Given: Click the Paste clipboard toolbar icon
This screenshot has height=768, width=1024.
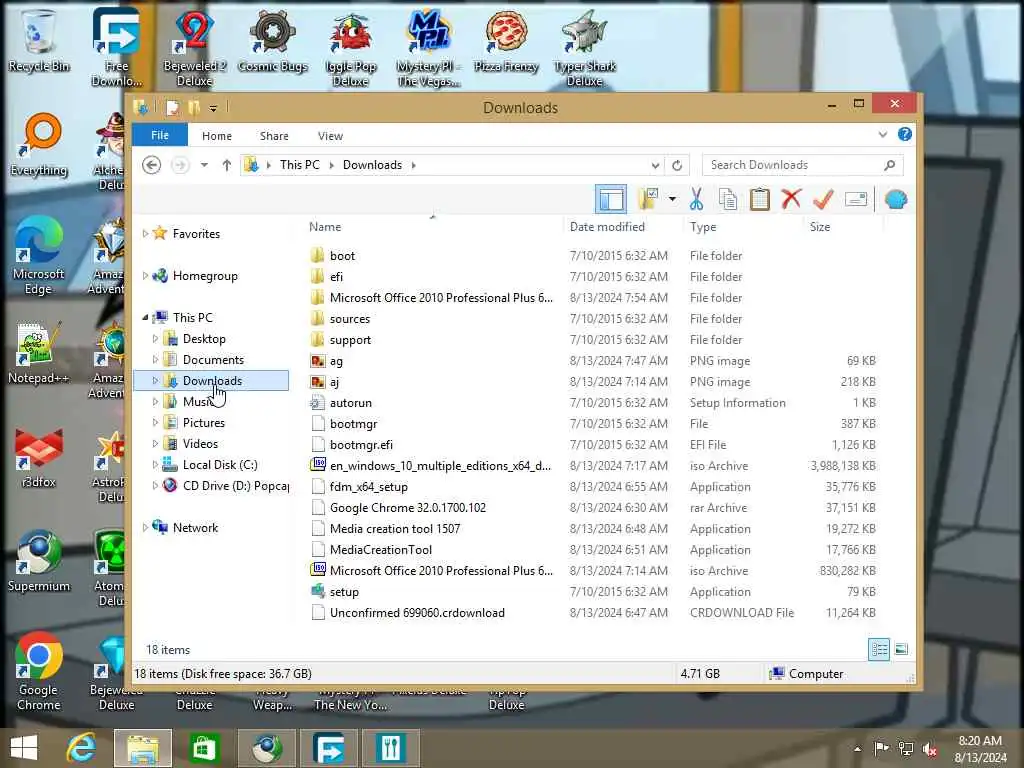Looking at the screenshot, I should tap(760, 199).
